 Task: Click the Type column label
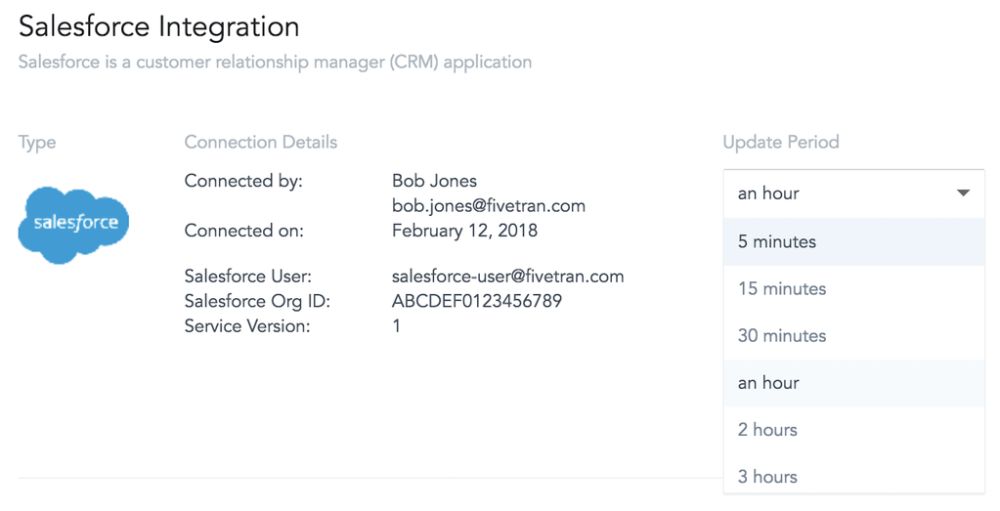point(37,143)
